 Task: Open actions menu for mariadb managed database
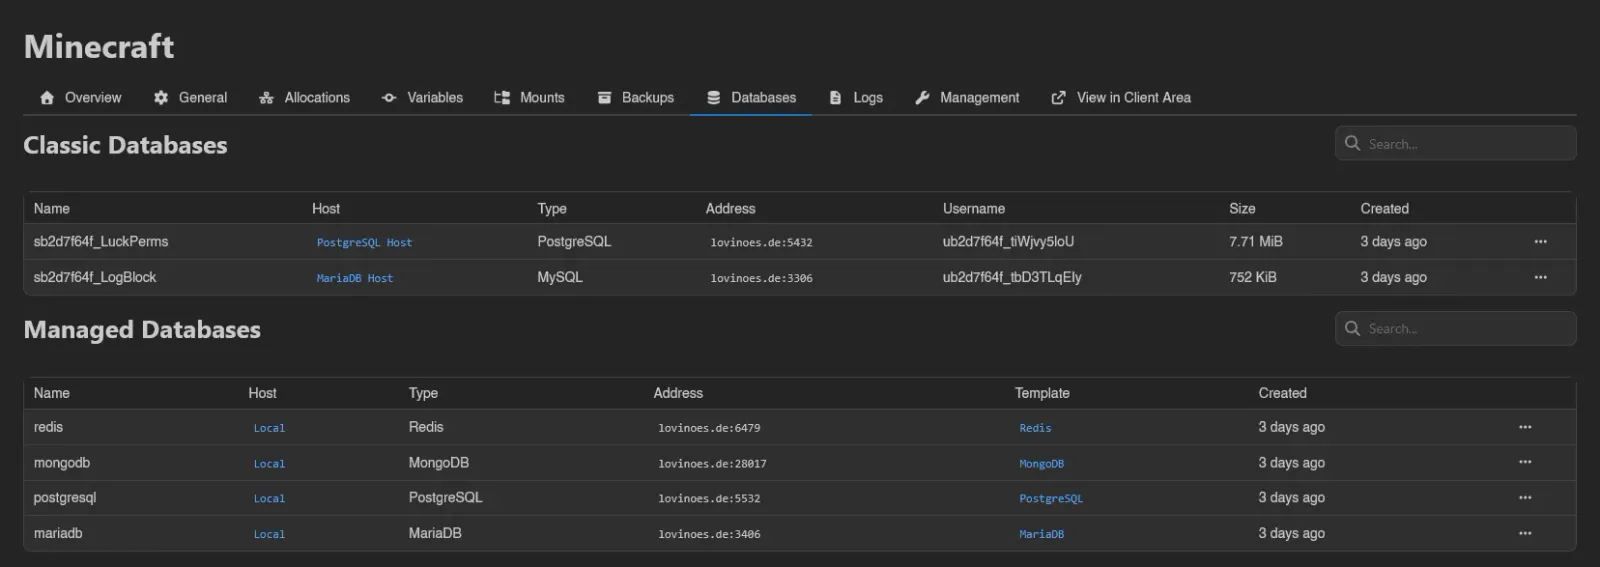(x=1525, y=533)
